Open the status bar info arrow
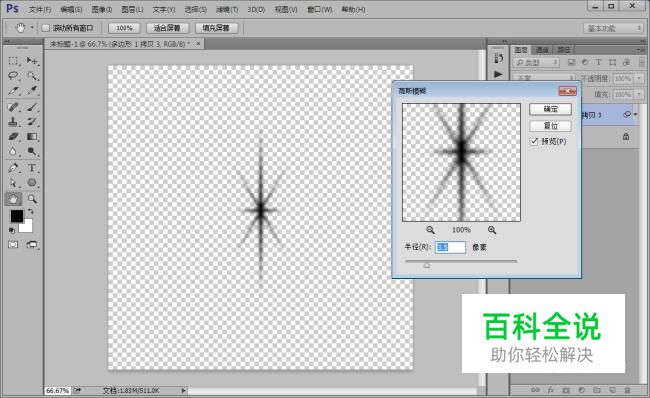 point(183,390)
